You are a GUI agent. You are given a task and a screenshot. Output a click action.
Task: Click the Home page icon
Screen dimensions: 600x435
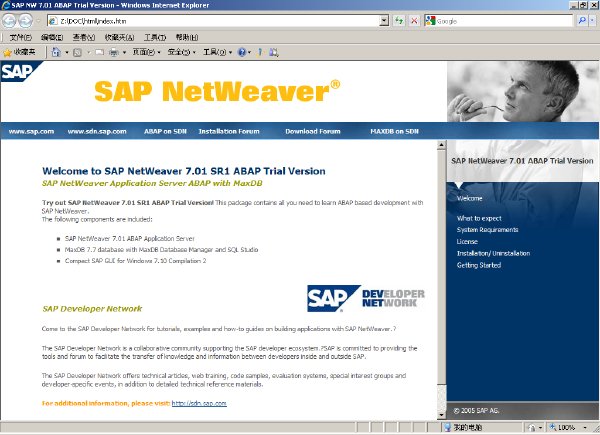pyautogui.click(x=56, y=52)
